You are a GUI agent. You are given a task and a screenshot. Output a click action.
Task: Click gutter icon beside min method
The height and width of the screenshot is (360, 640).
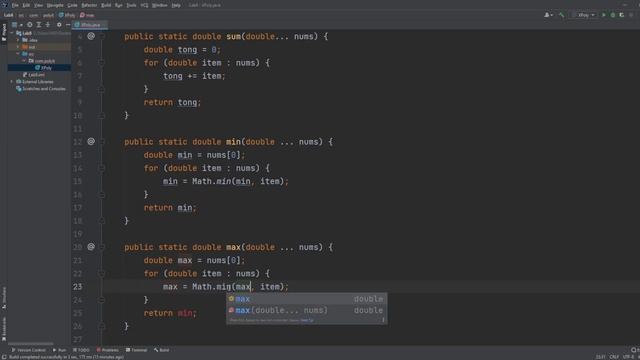click(91, 142)
